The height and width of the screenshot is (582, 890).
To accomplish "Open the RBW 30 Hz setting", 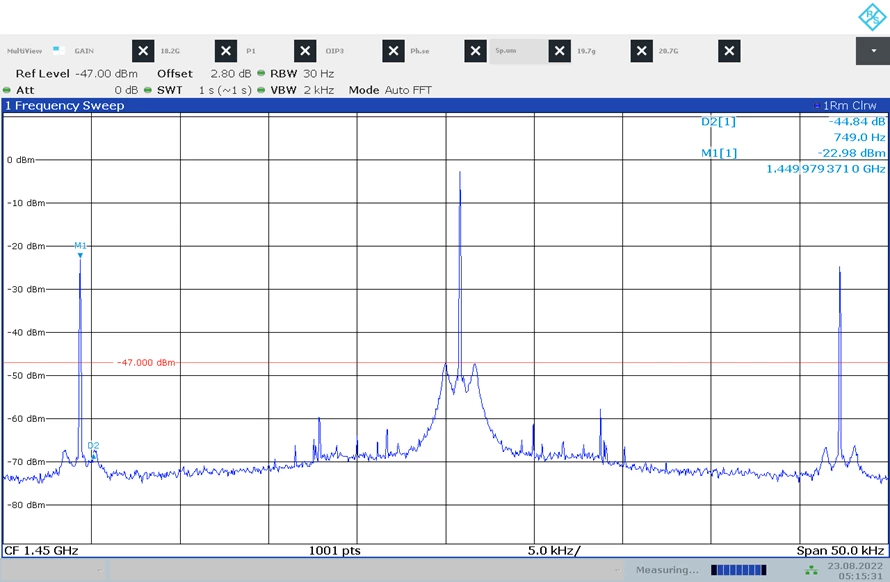I will [x=302, y=74].
